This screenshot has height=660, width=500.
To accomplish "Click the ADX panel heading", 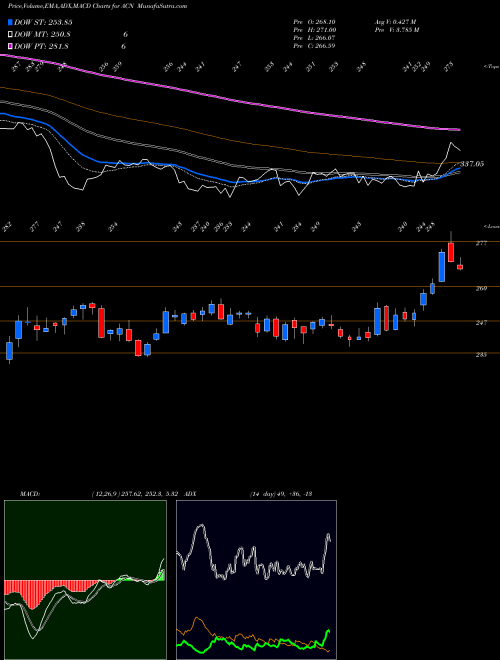I will click(x=190, y=493).
